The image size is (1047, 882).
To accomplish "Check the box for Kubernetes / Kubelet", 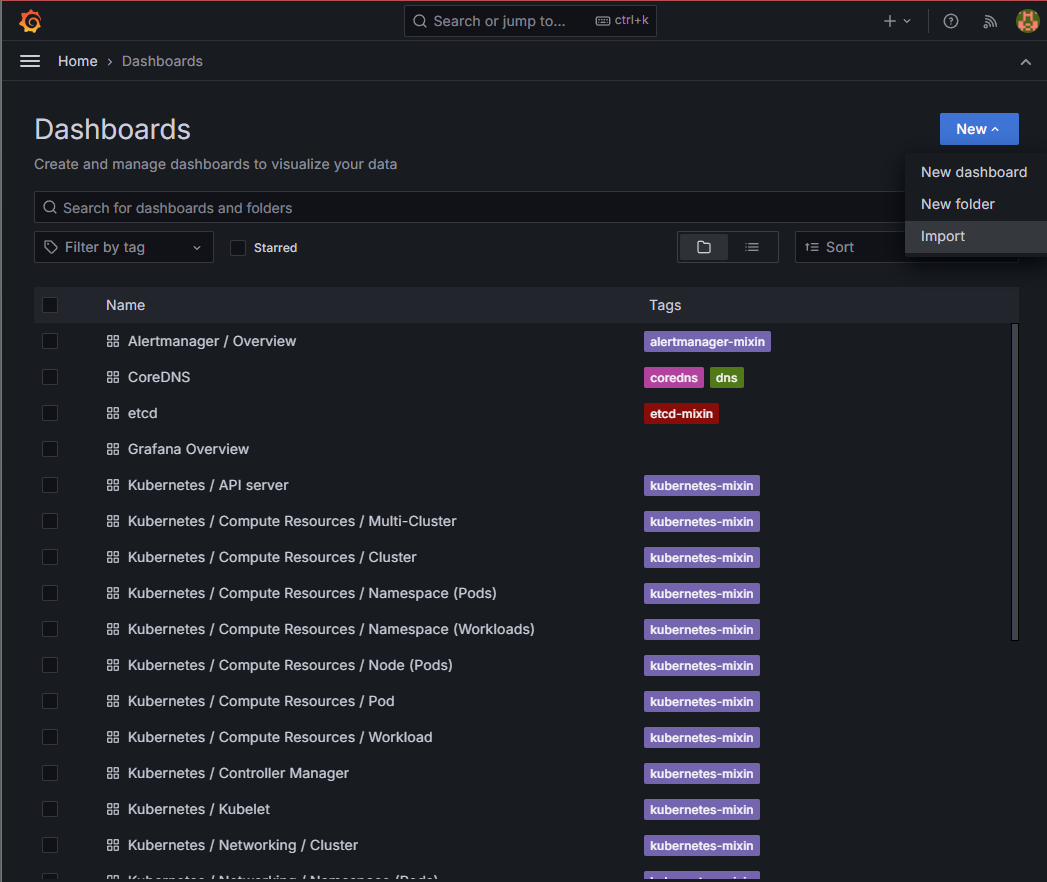I will (50, 809).
